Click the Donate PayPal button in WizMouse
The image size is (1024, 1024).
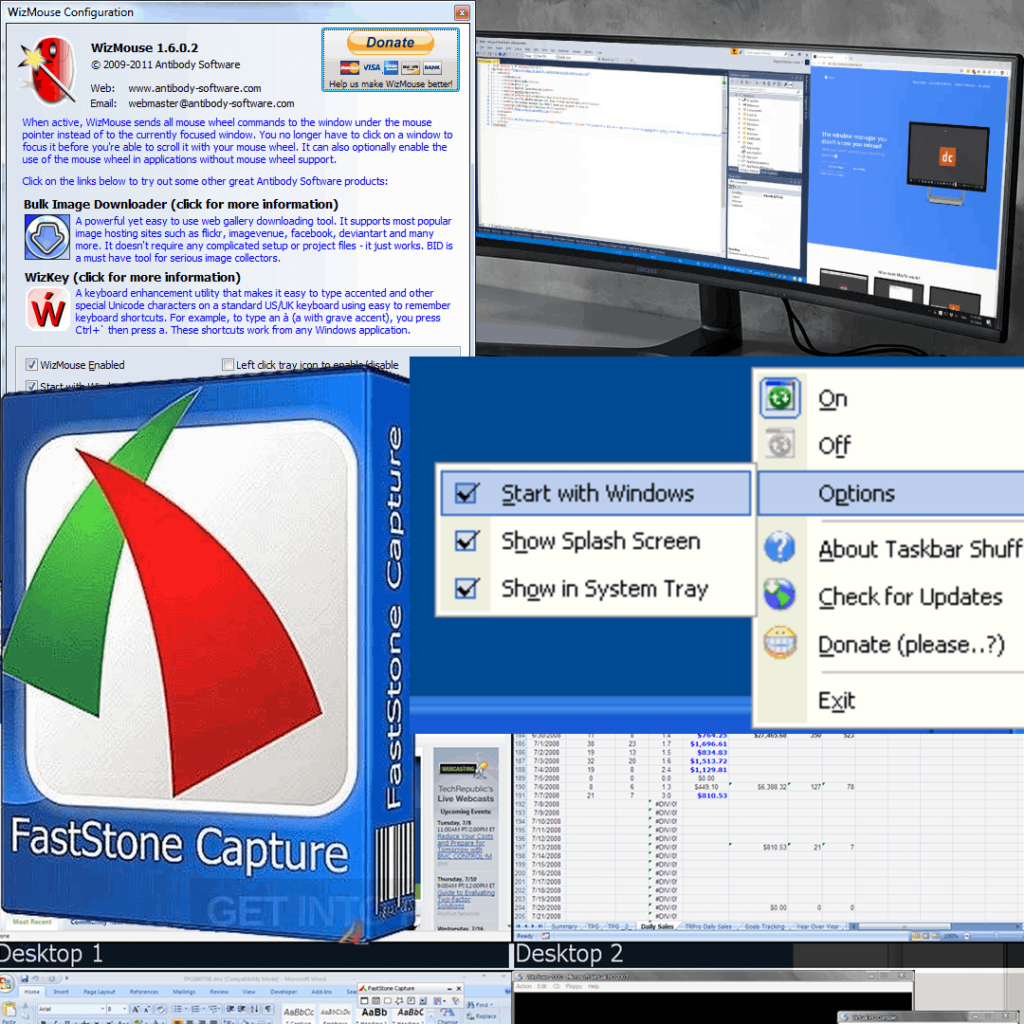[389, 42]
